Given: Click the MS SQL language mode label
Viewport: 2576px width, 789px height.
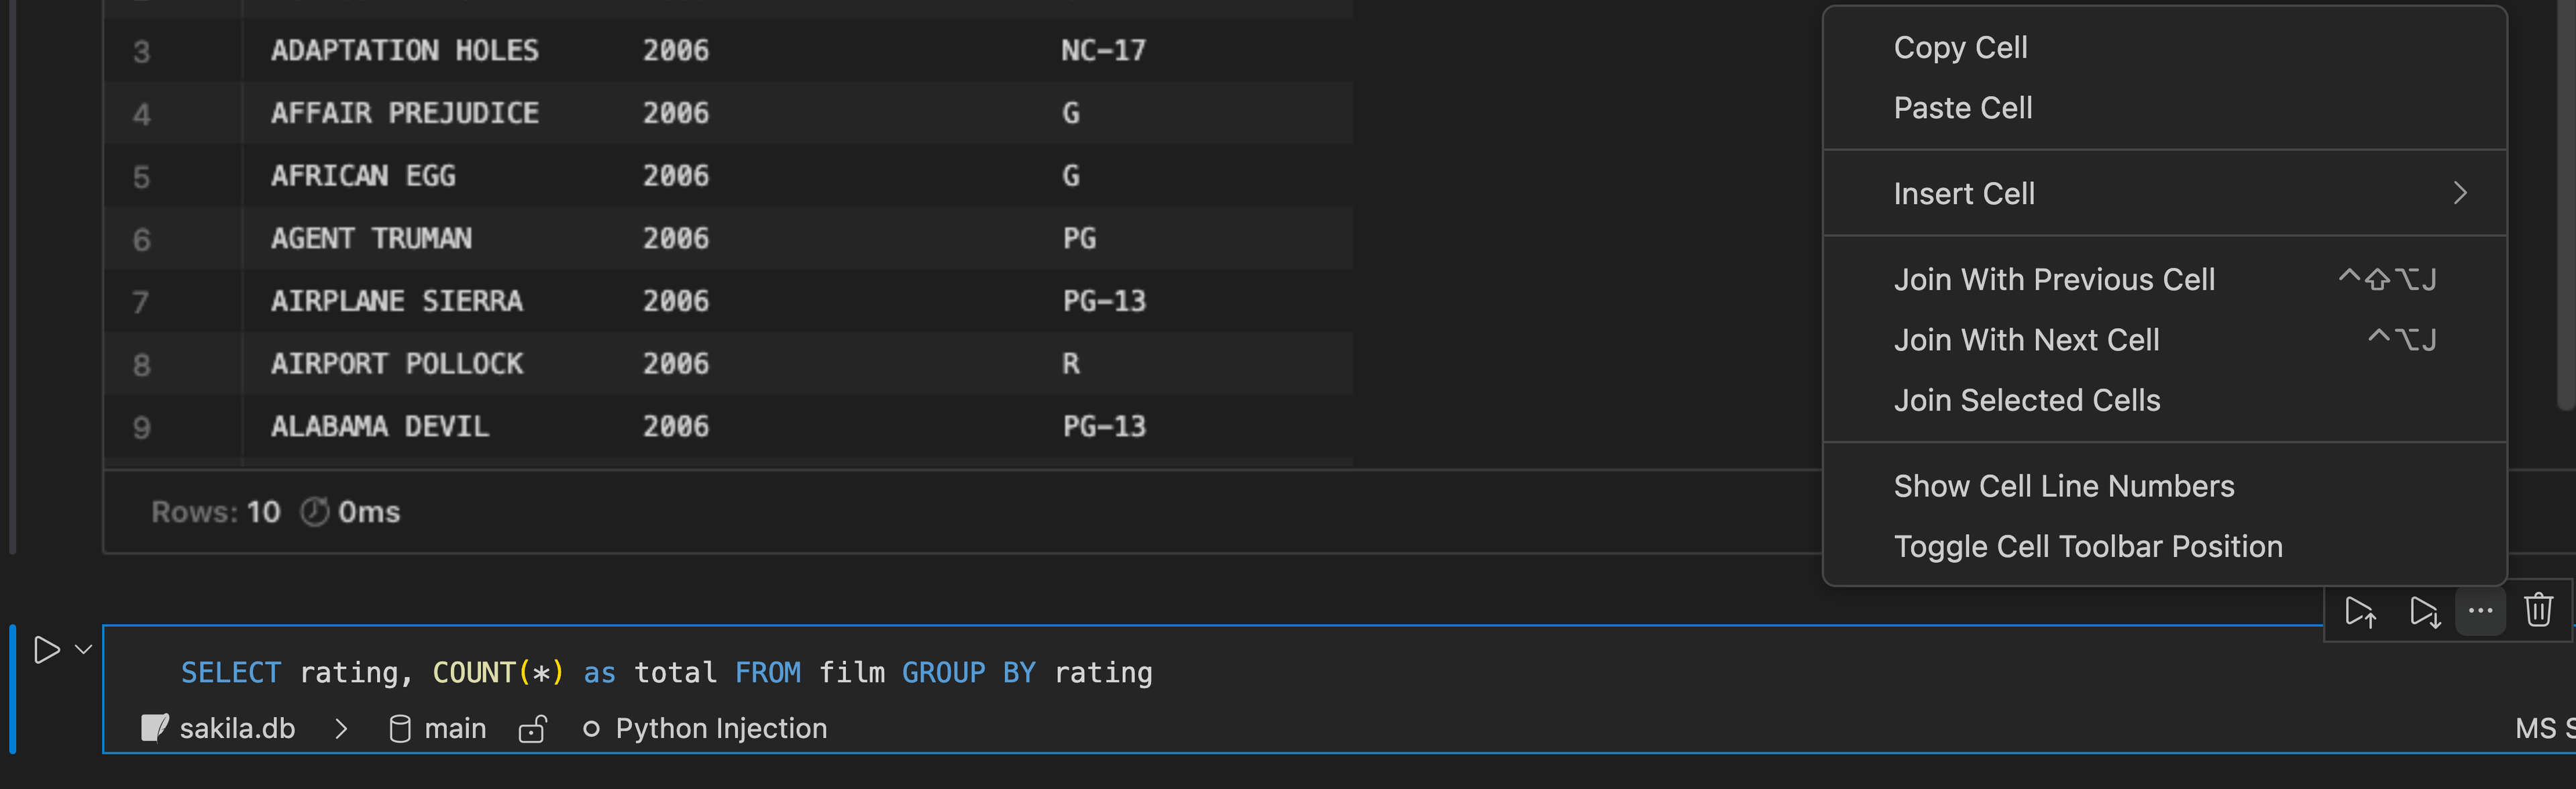Looking at the screenshot, I should click(2543, 729).
